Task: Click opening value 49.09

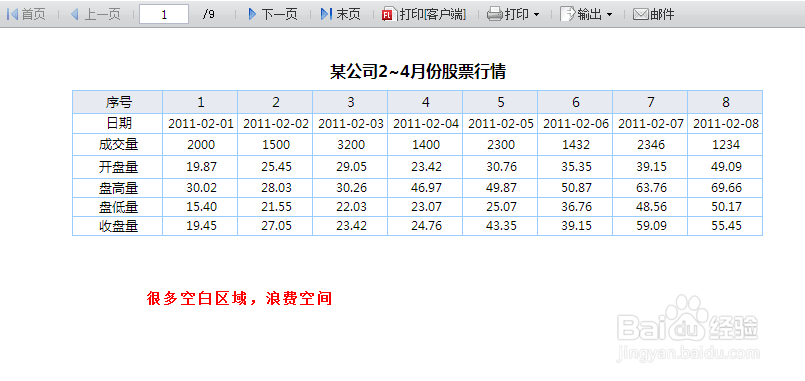Action: click(725, 167)
